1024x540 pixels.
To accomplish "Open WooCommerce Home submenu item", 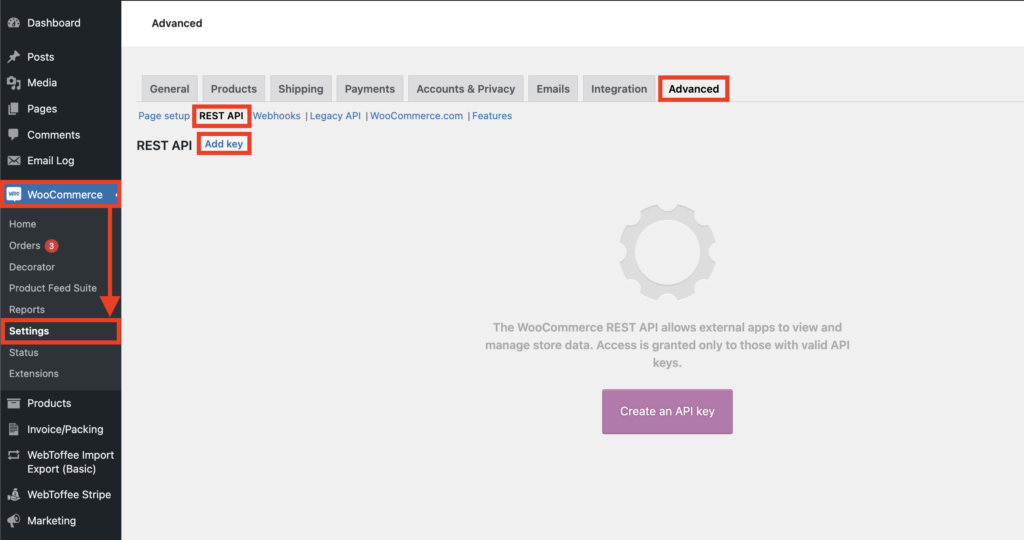I will point(23,224).
